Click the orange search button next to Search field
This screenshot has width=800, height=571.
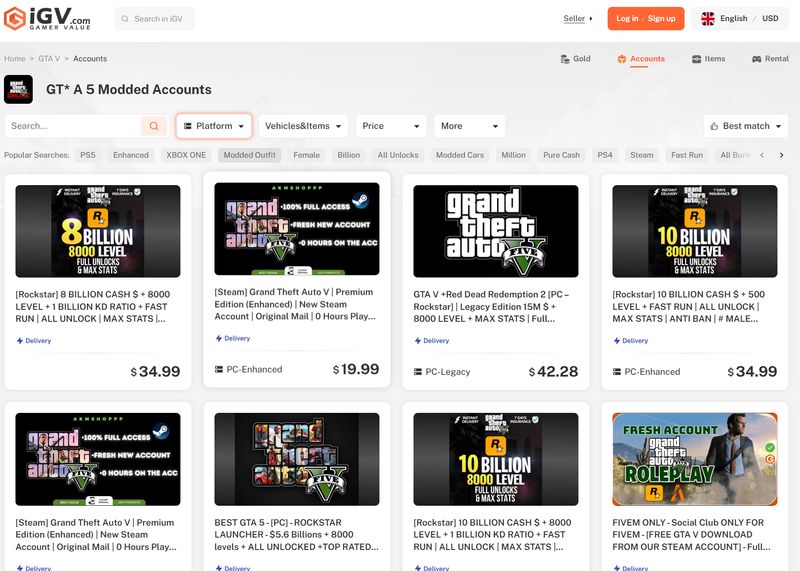pyautogui.click(x=154, y=126)
